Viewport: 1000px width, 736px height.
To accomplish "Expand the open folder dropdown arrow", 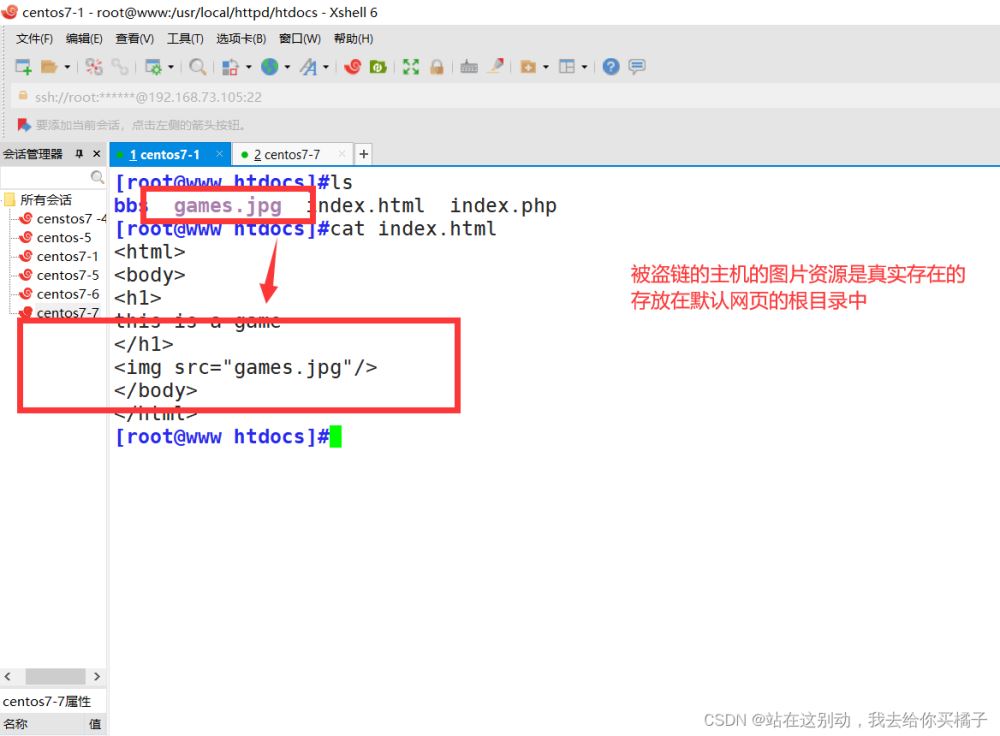I will point(68,67).
